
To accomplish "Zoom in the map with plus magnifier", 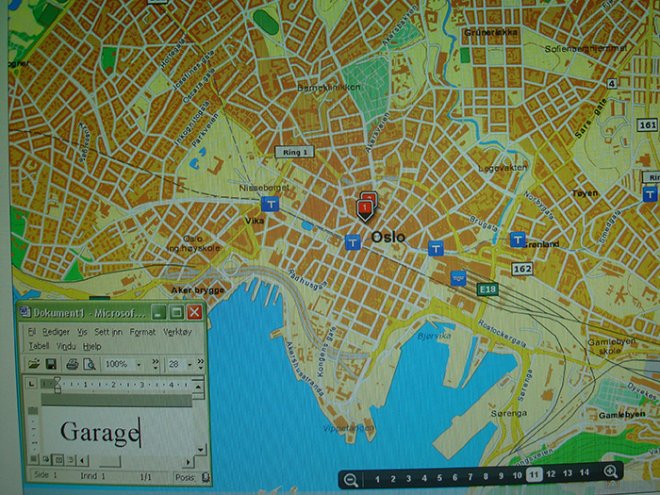I will pos(610,472).
